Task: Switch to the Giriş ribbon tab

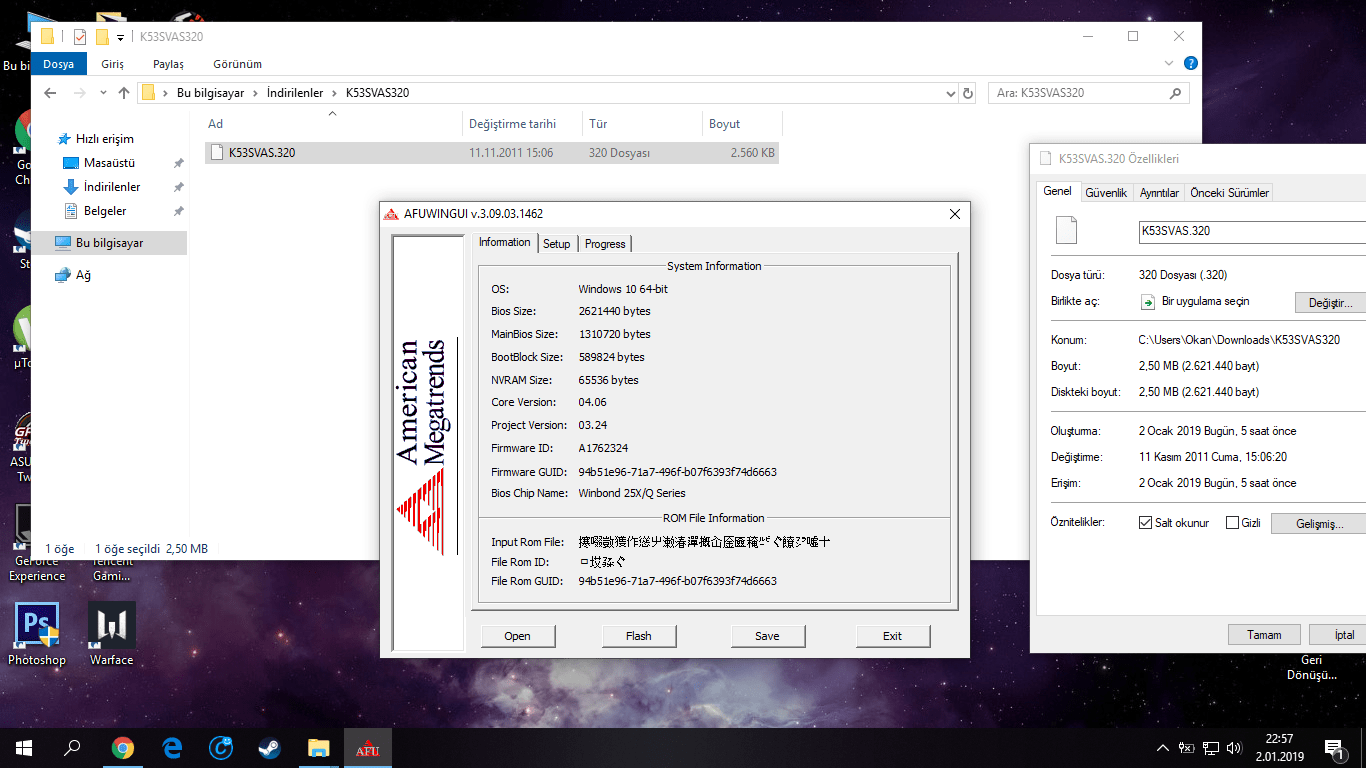Action: coord(112,64)
